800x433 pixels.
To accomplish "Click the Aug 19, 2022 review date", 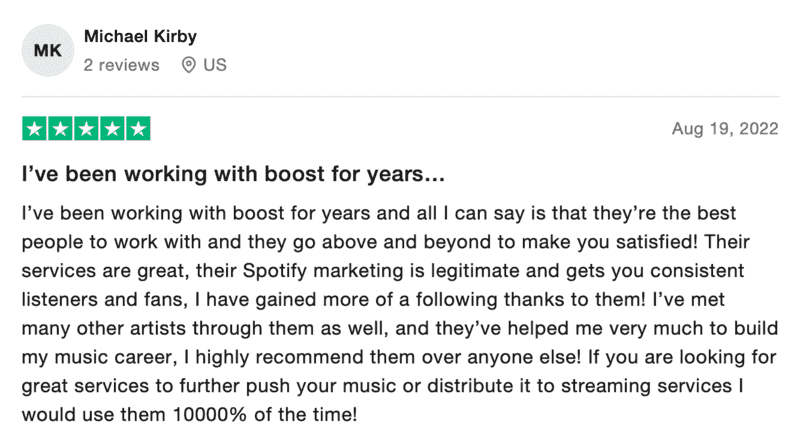I will (725, 129).
